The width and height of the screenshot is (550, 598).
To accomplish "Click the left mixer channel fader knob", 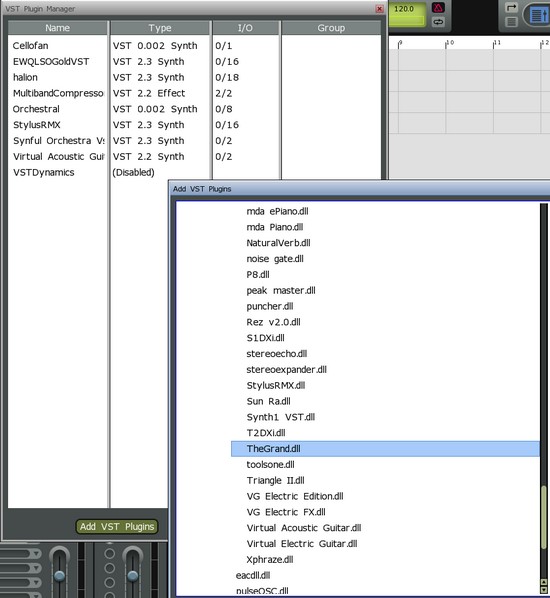I will (60, 575).
